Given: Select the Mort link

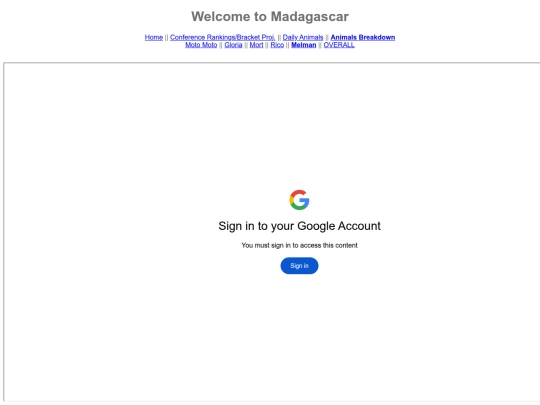Looking at the screenshot, I should tap(256, 45).
